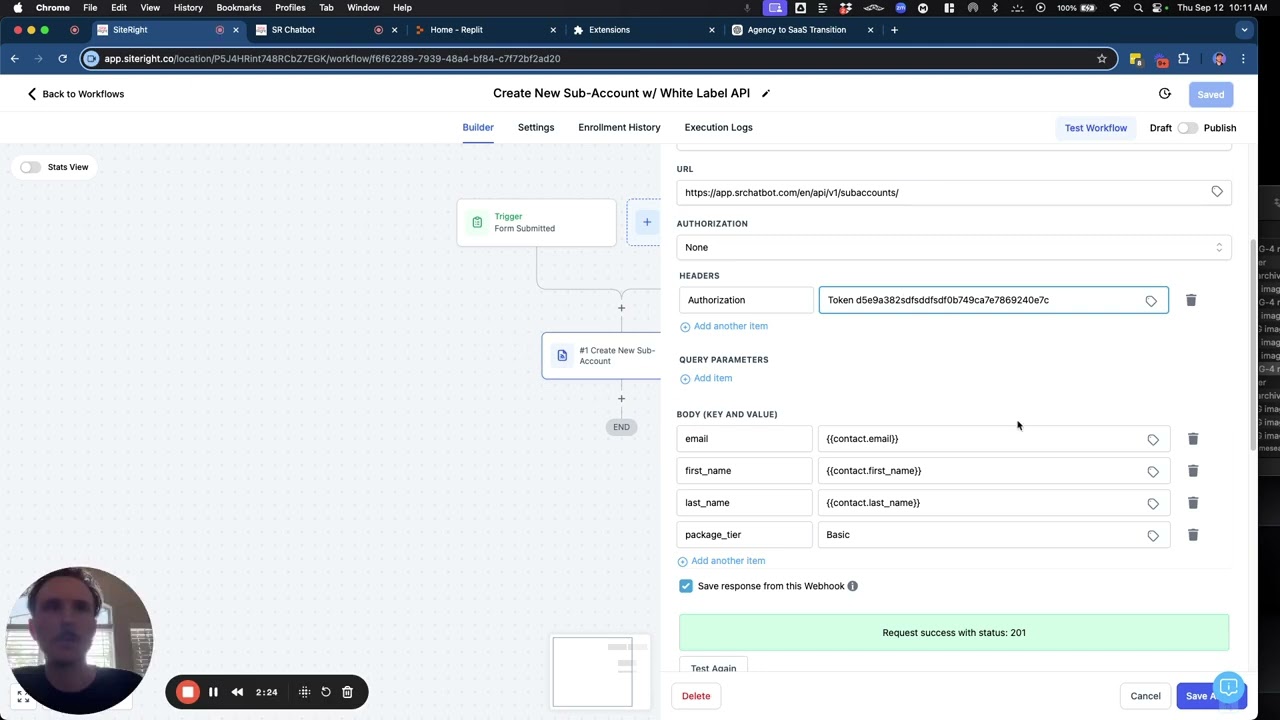Open a new browser tab
The height and width of the screenshot is (720, 1280).
pyautogui.click(x=894, y=30)
